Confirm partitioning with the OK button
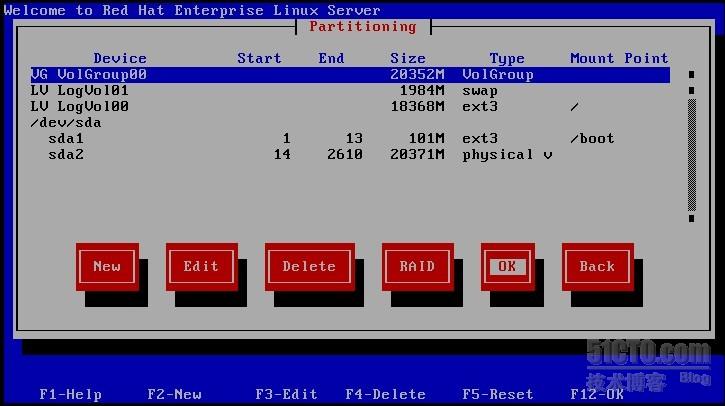This screenshot has width=725, height=406. click(x=508, y=267)
